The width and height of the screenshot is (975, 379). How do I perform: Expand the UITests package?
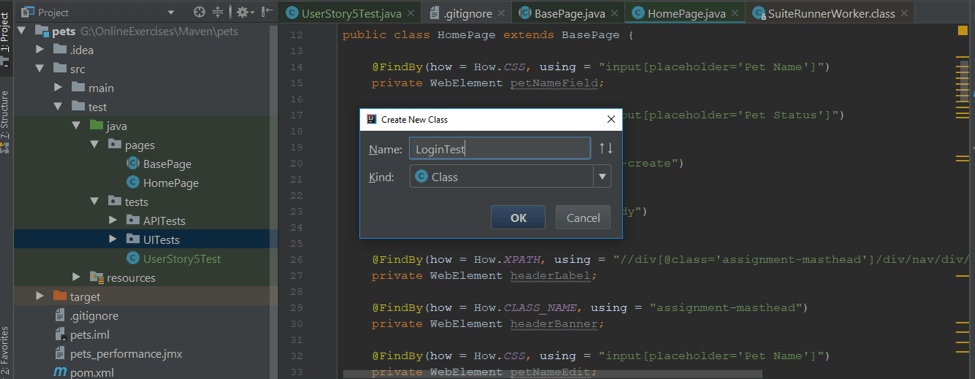(x=113, y=239)
